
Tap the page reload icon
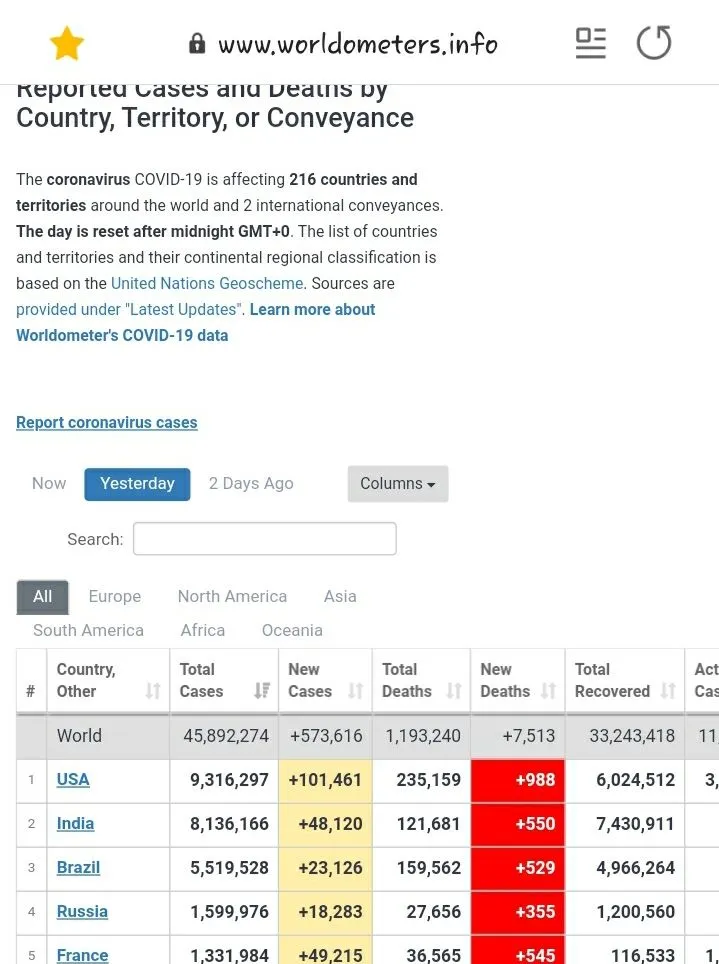click(x=654, y=43)
